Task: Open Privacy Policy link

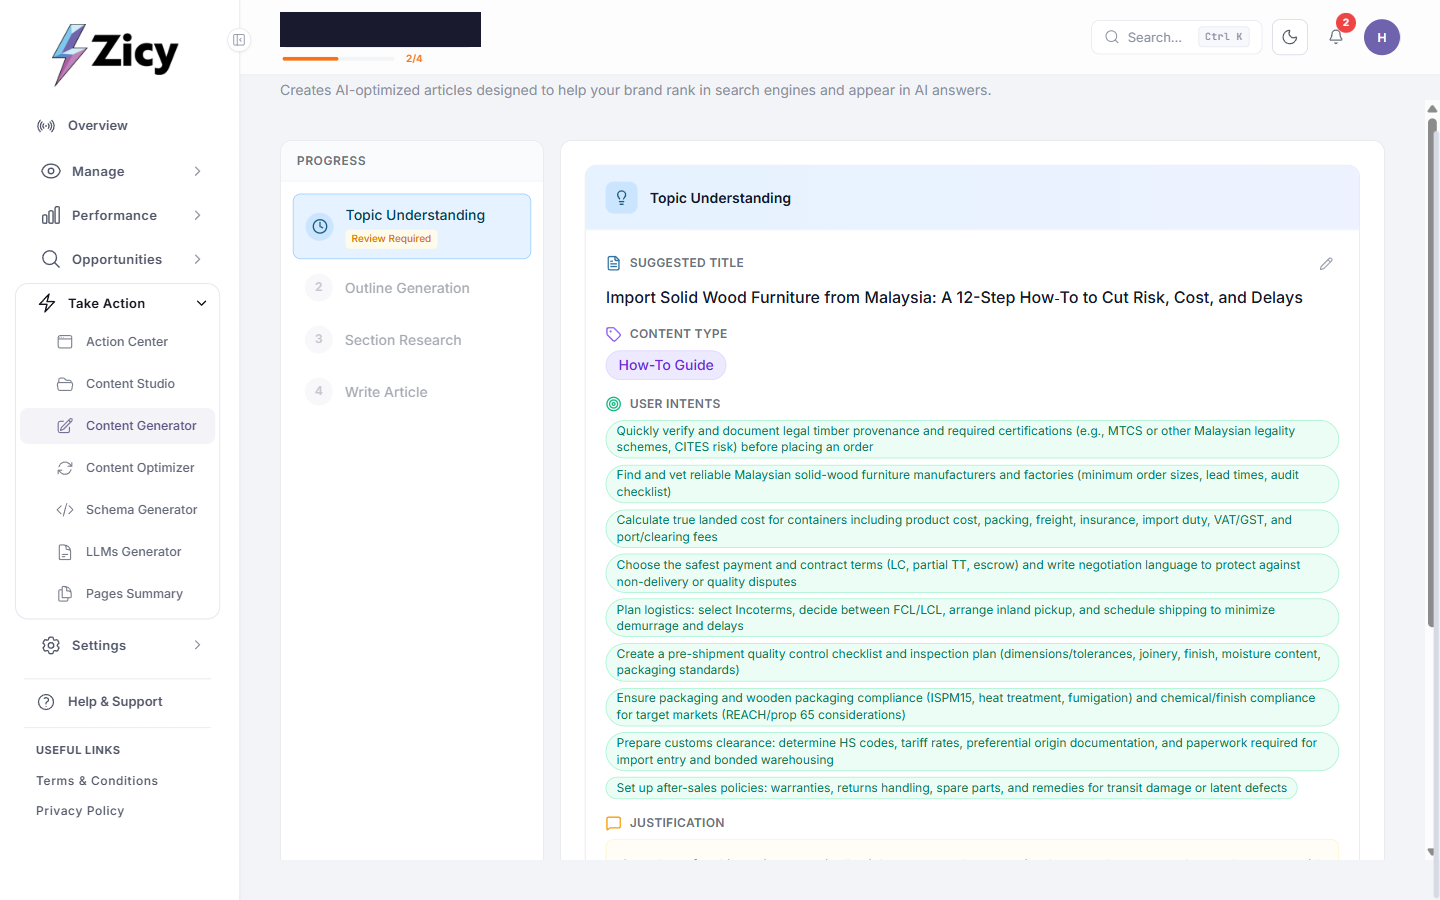Action: tap(80, 811)
